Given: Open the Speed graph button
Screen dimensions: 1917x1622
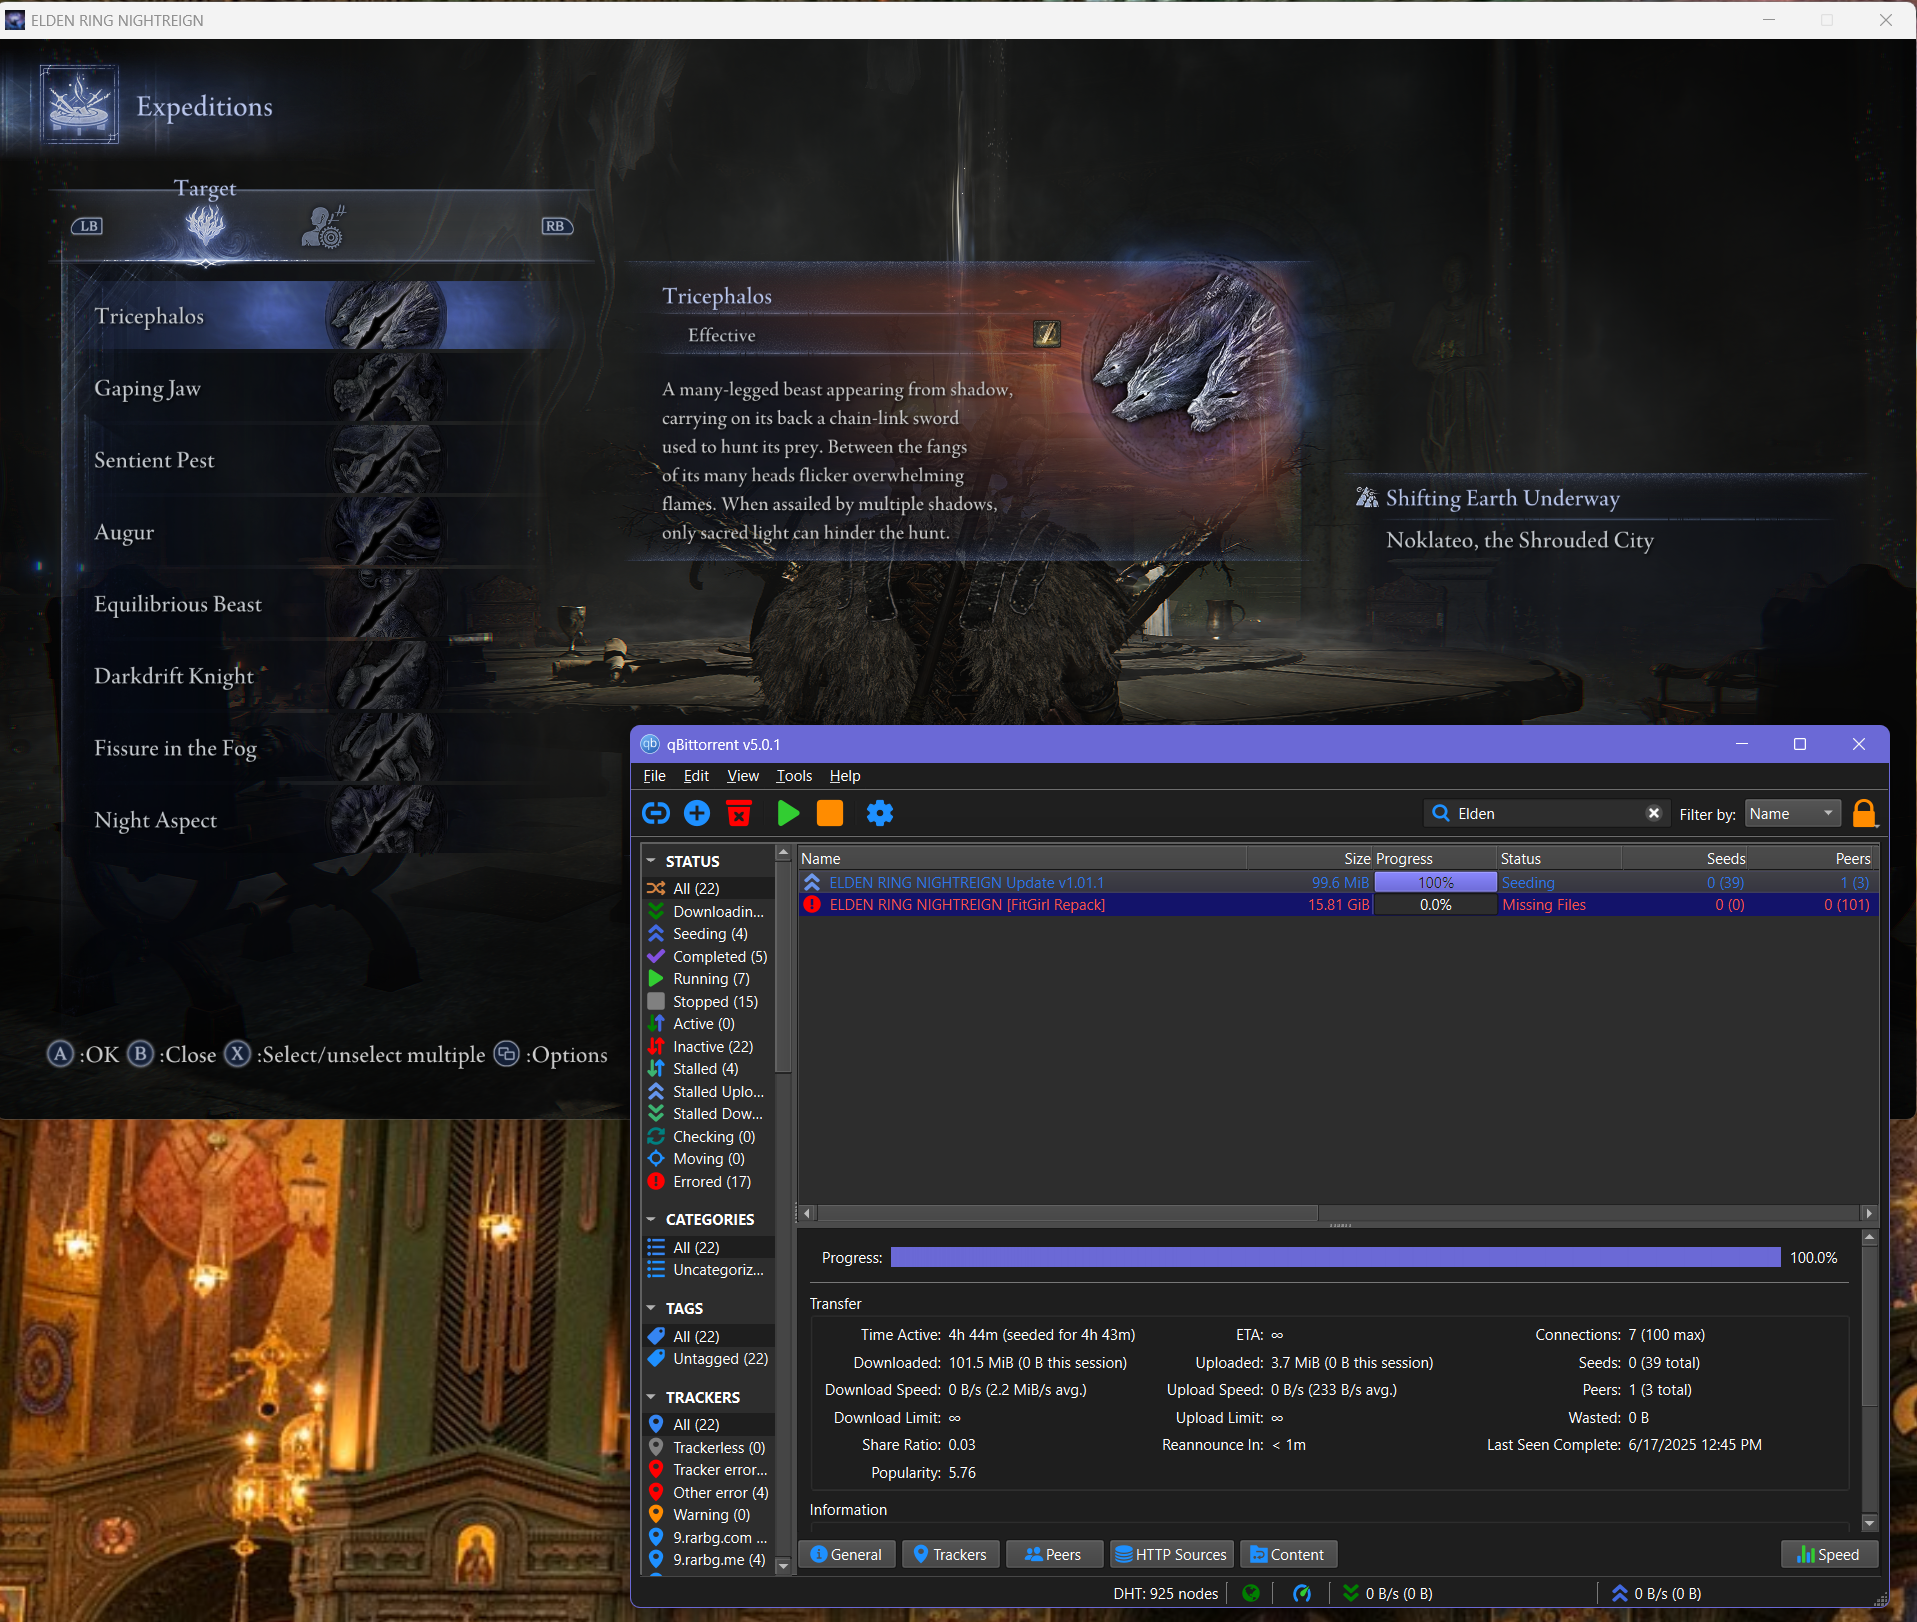Looking at the screenshot, I should [x=1829, y=1554].
